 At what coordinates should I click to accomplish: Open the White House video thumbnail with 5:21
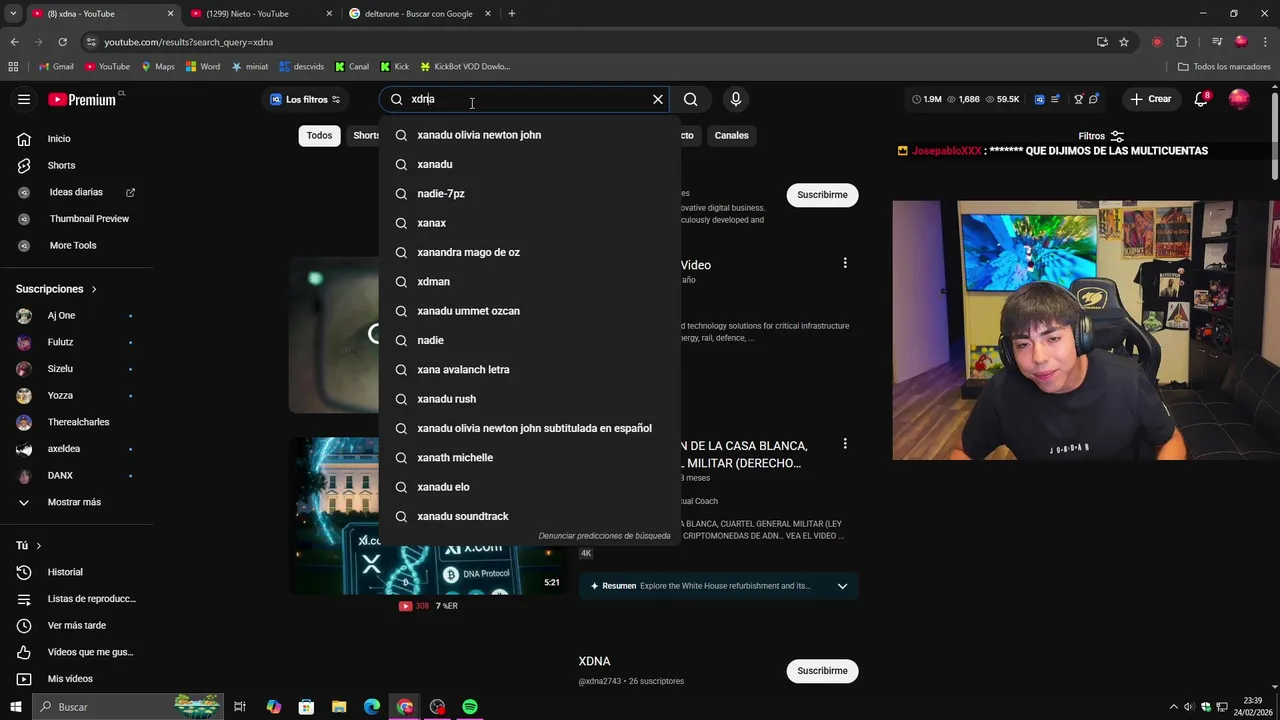(427, 516)
